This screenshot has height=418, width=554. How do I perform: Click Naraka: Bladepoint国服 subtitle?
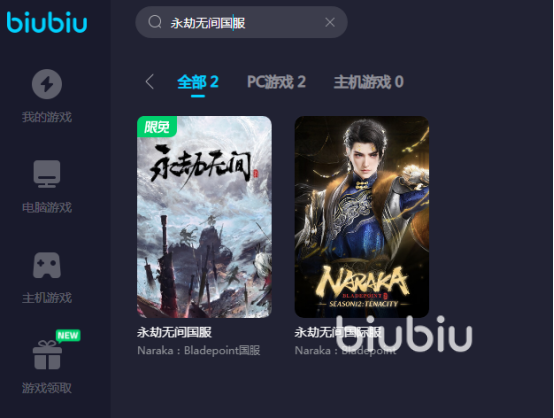pyautogui.click(x=199, y=351)
